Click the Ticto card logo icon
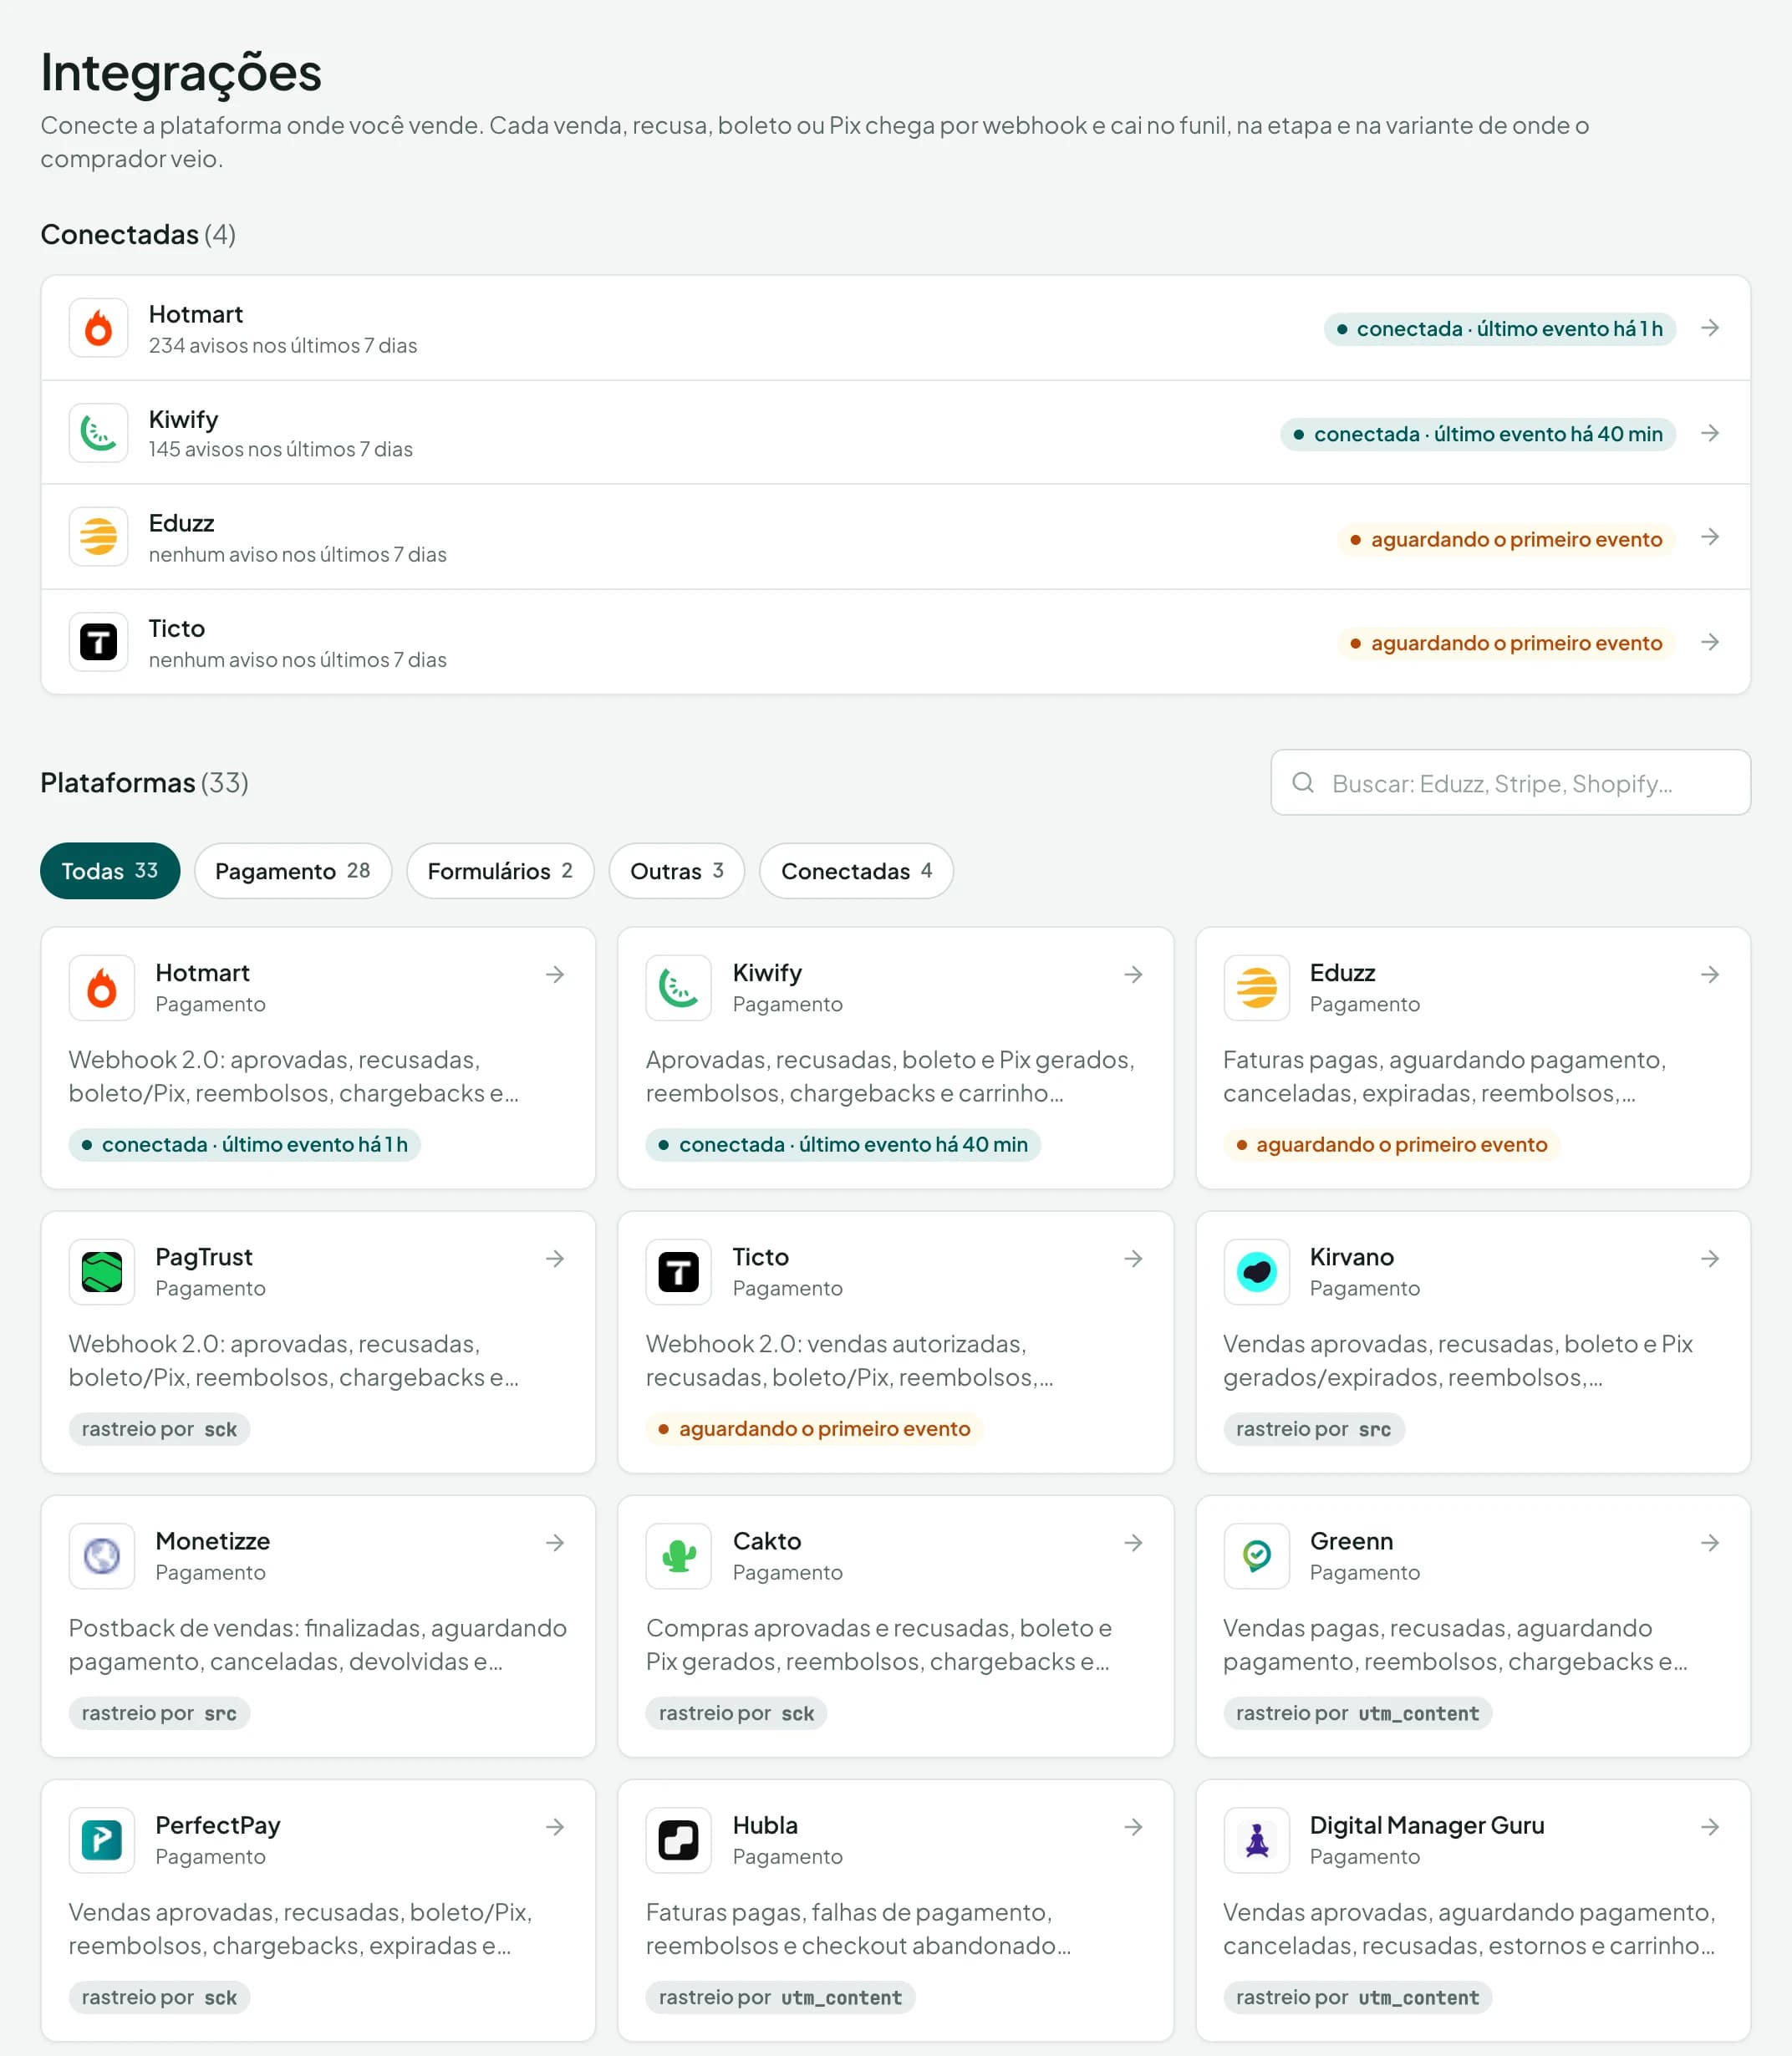 click(679, 1272)
